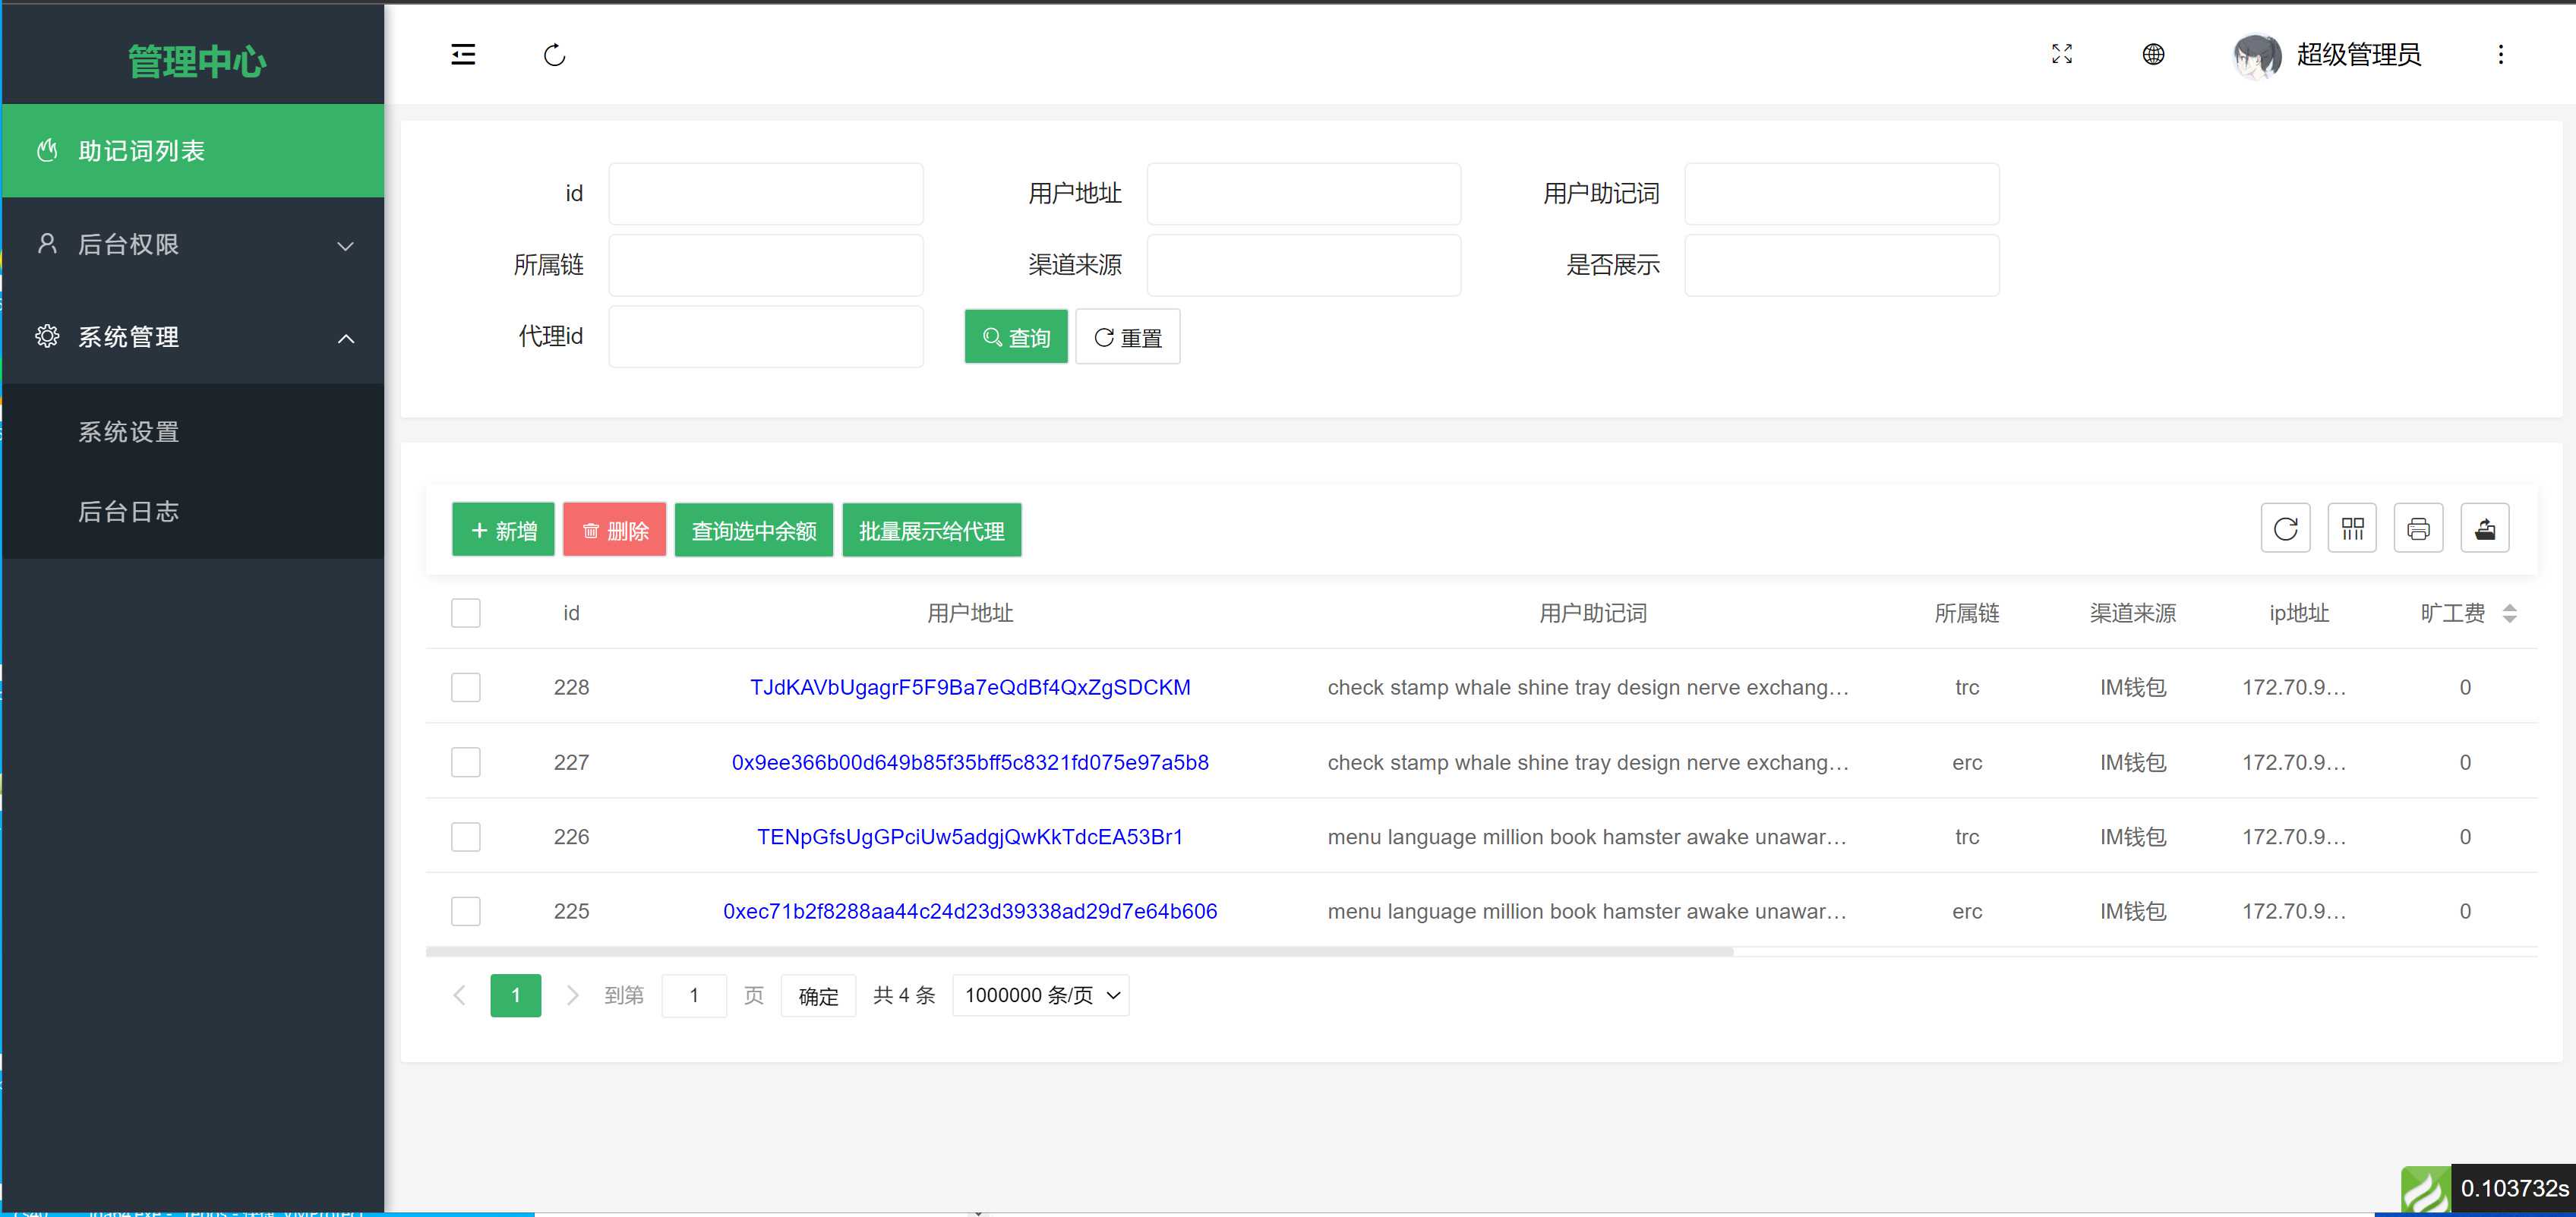
Task: Click the red 删除 delete button
Action: (614, 530)
